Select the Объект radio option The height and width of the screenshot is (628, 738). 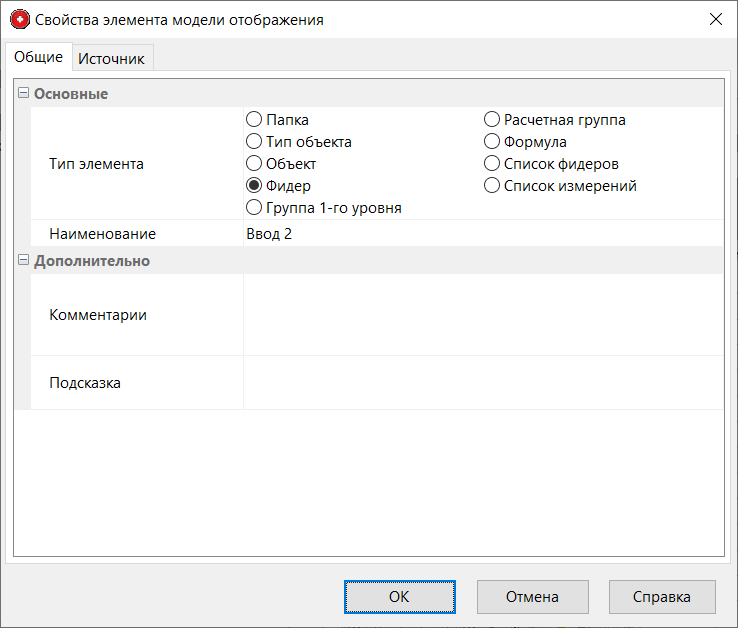tap(254, 164)
